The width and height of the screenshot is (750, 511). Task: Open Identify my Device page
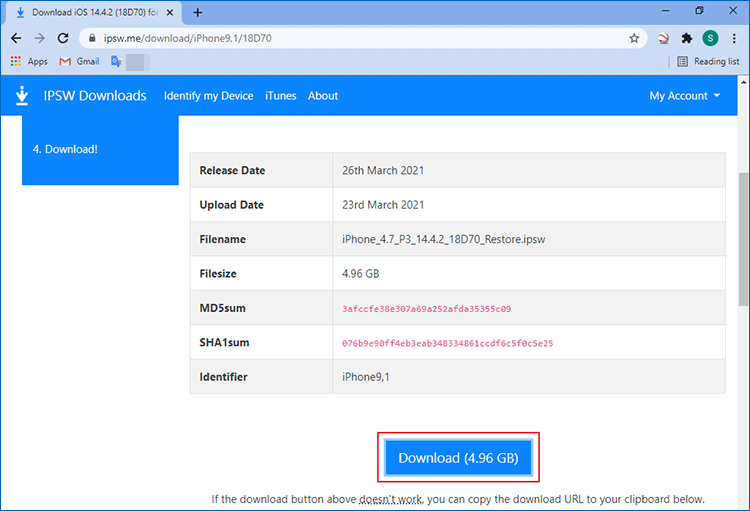pos(209,96)
